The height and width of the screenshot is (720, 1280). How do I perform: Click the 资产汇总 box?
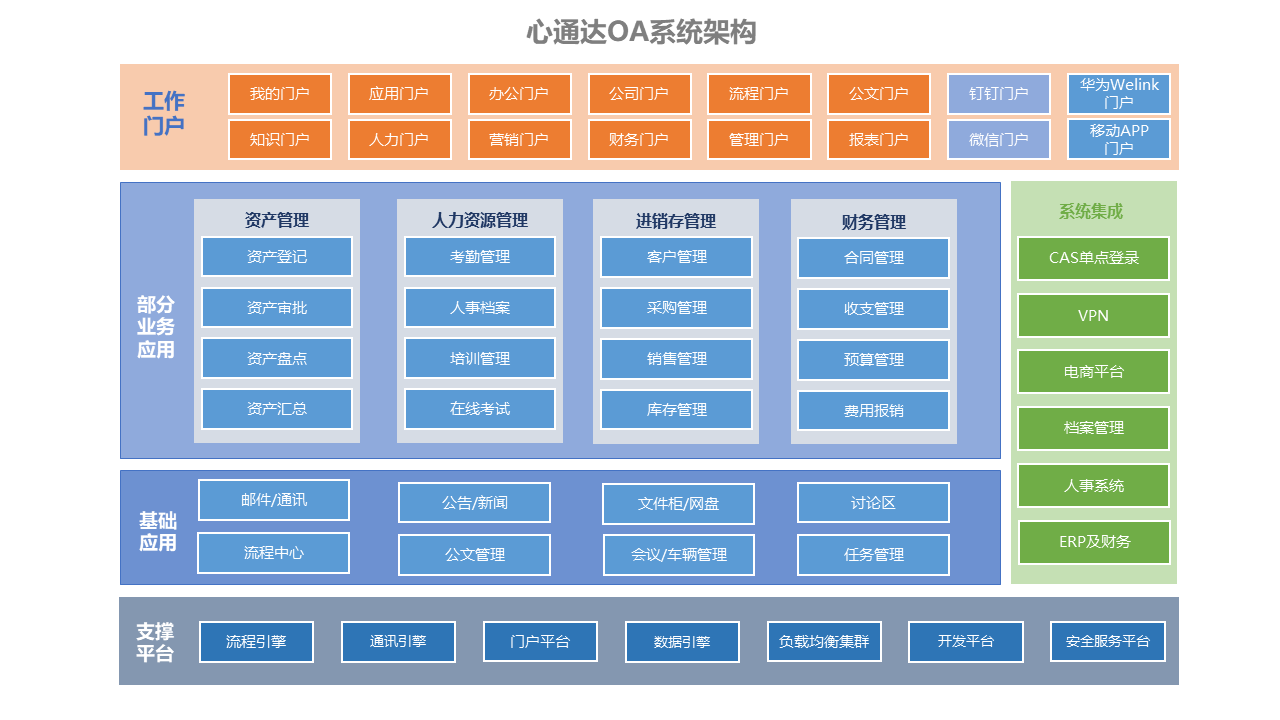[x=277, y=409]
